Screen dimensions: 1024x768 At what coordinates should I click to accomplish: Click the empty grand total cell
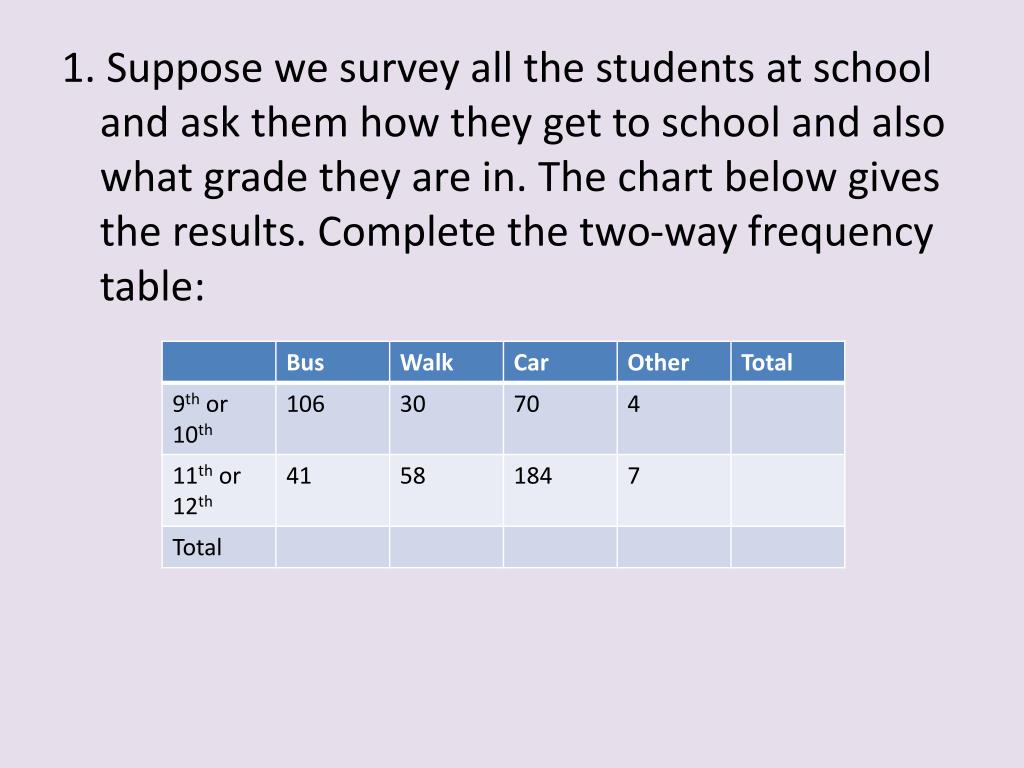tap(787, 547)
